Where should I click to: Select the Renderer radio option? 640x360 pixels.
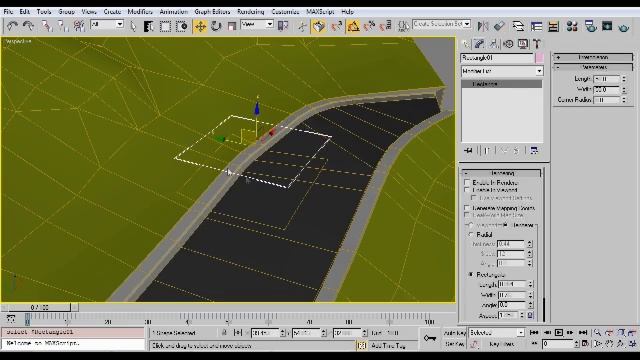pyautogui.click(x=505, y=225)
